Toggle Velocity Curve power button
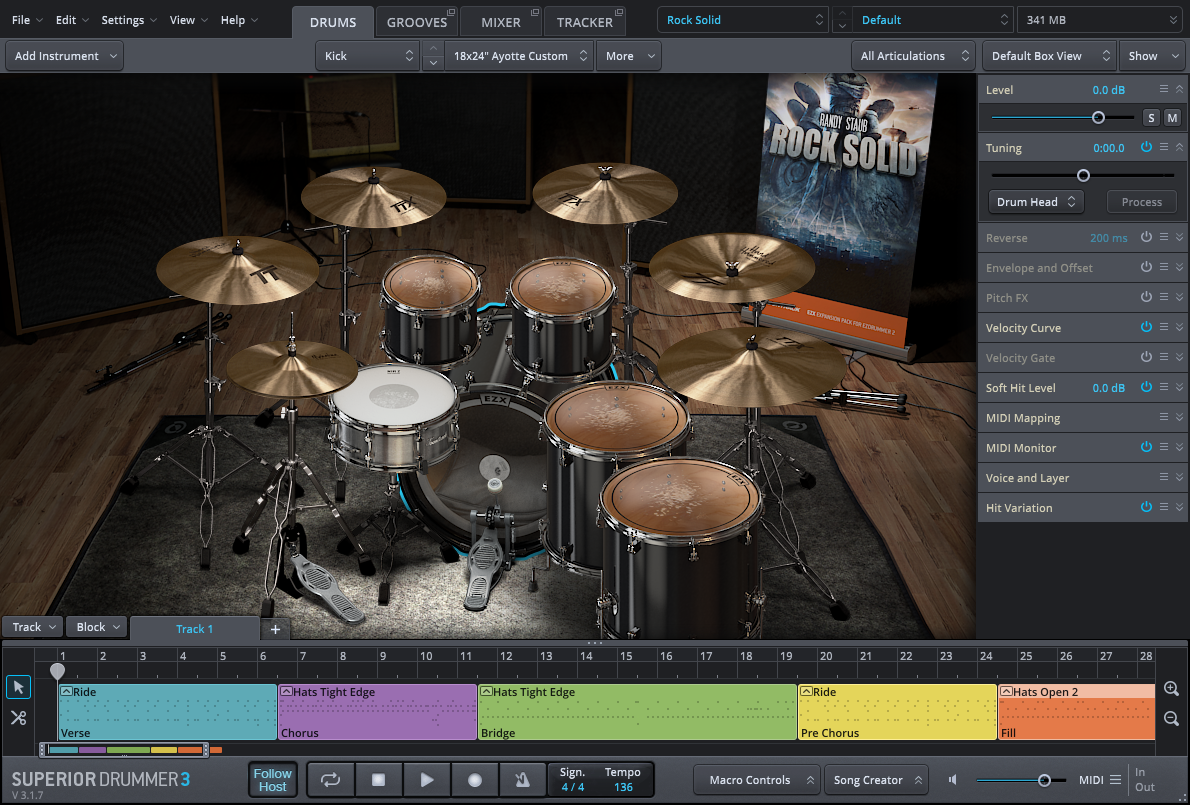 [1146, 327]
